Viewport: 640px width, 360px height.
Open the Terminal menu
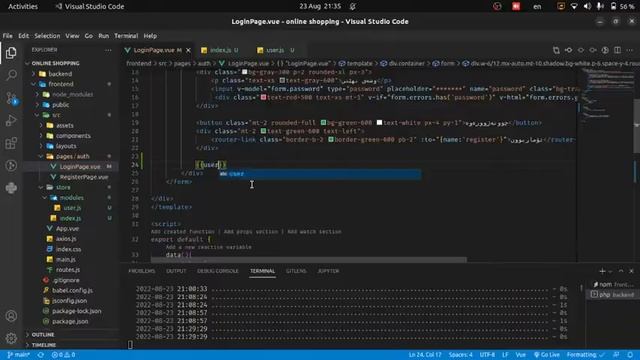[126, 36]
